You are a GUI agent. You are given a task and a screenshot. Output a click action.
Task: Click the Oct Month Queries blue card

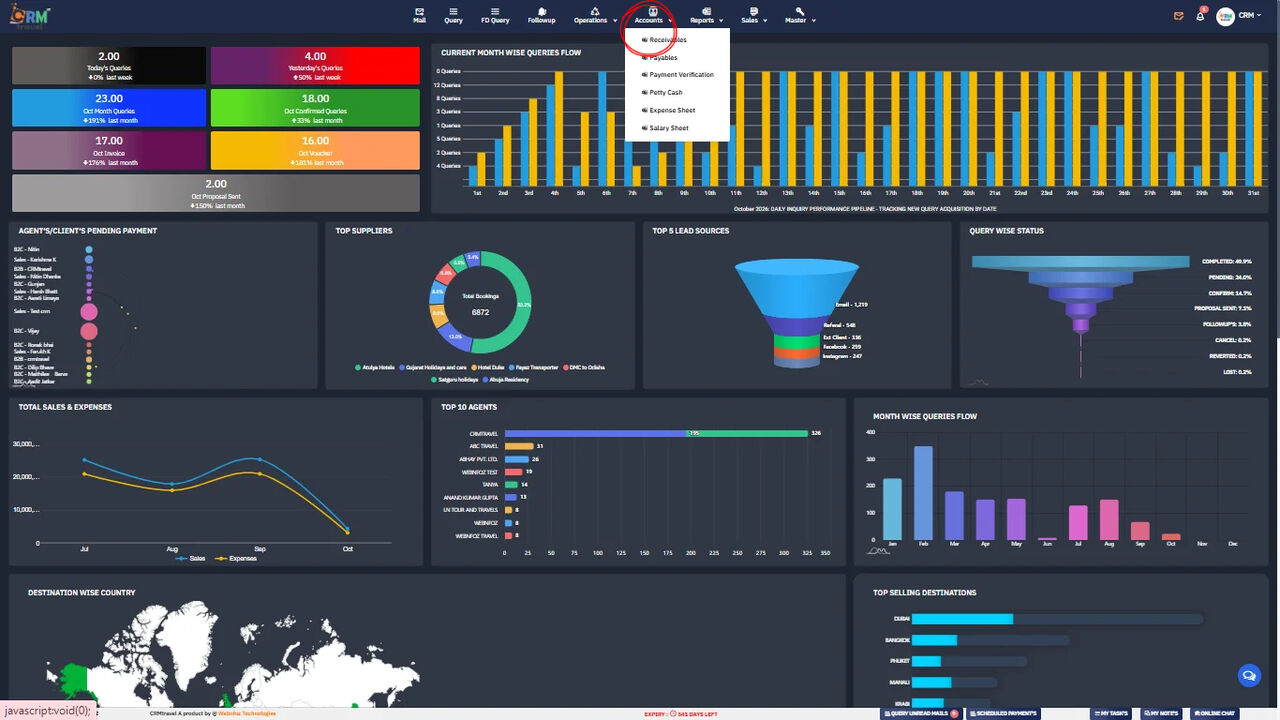click(109, 108)
